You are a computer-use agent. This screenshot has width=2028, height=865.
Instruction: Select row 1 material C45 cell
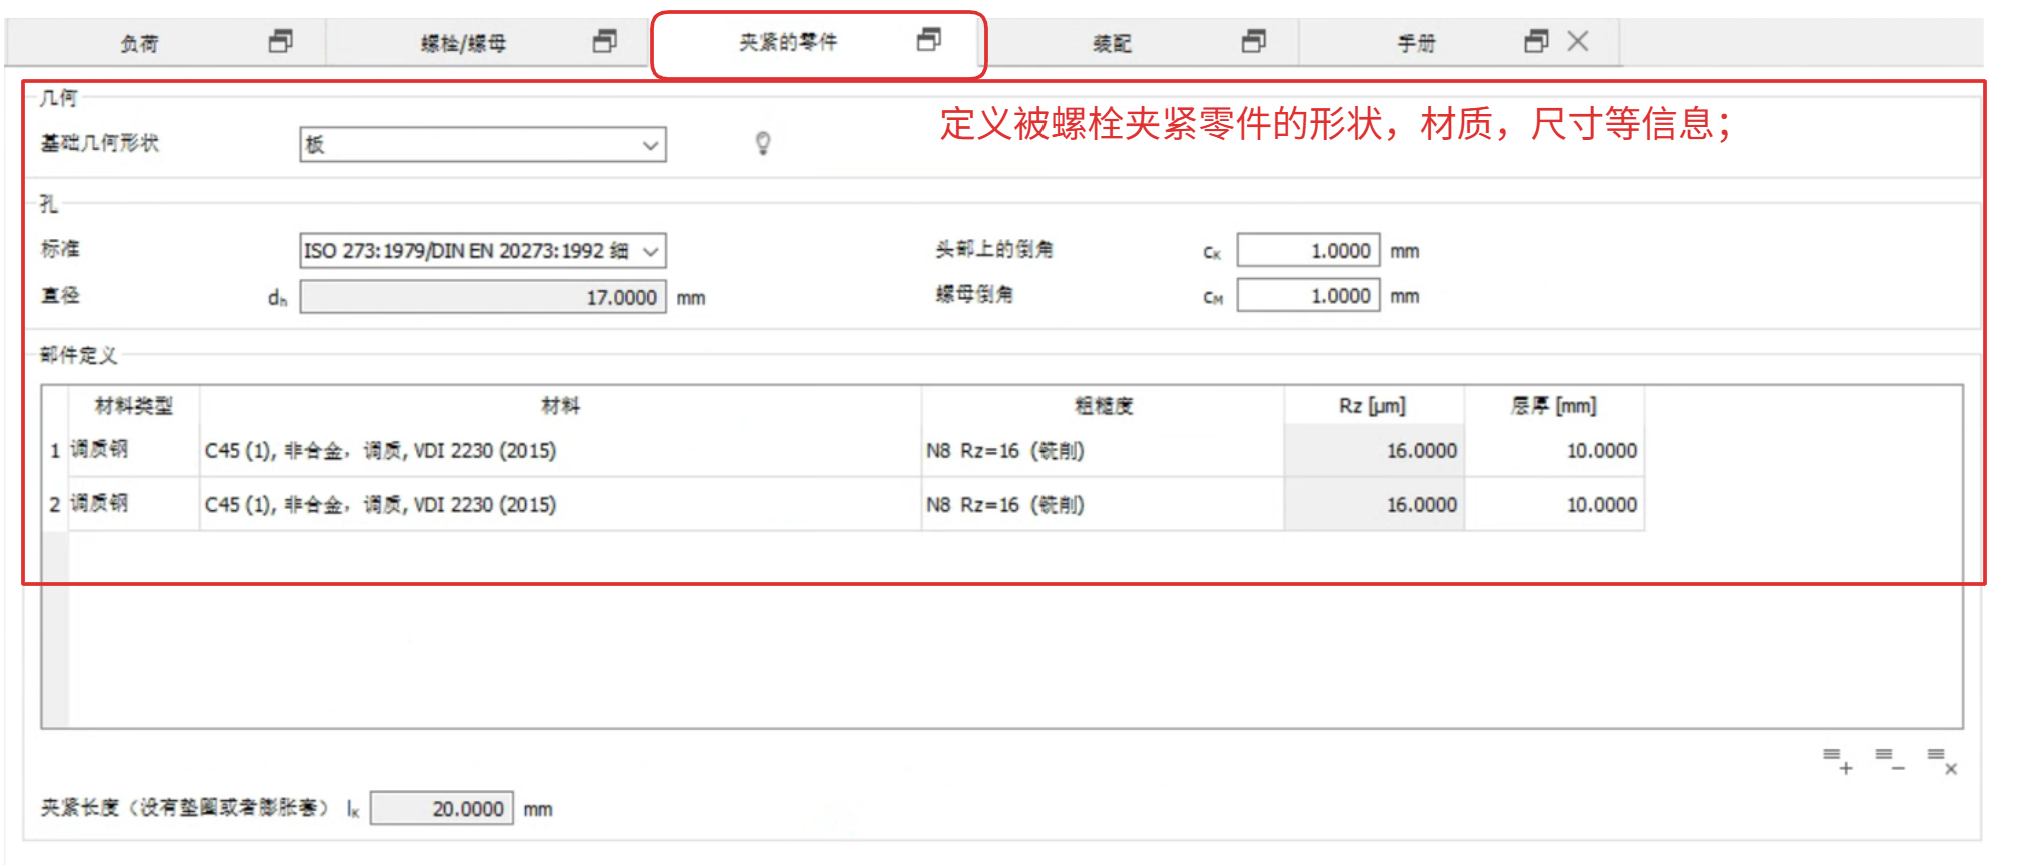coord(560,451)
